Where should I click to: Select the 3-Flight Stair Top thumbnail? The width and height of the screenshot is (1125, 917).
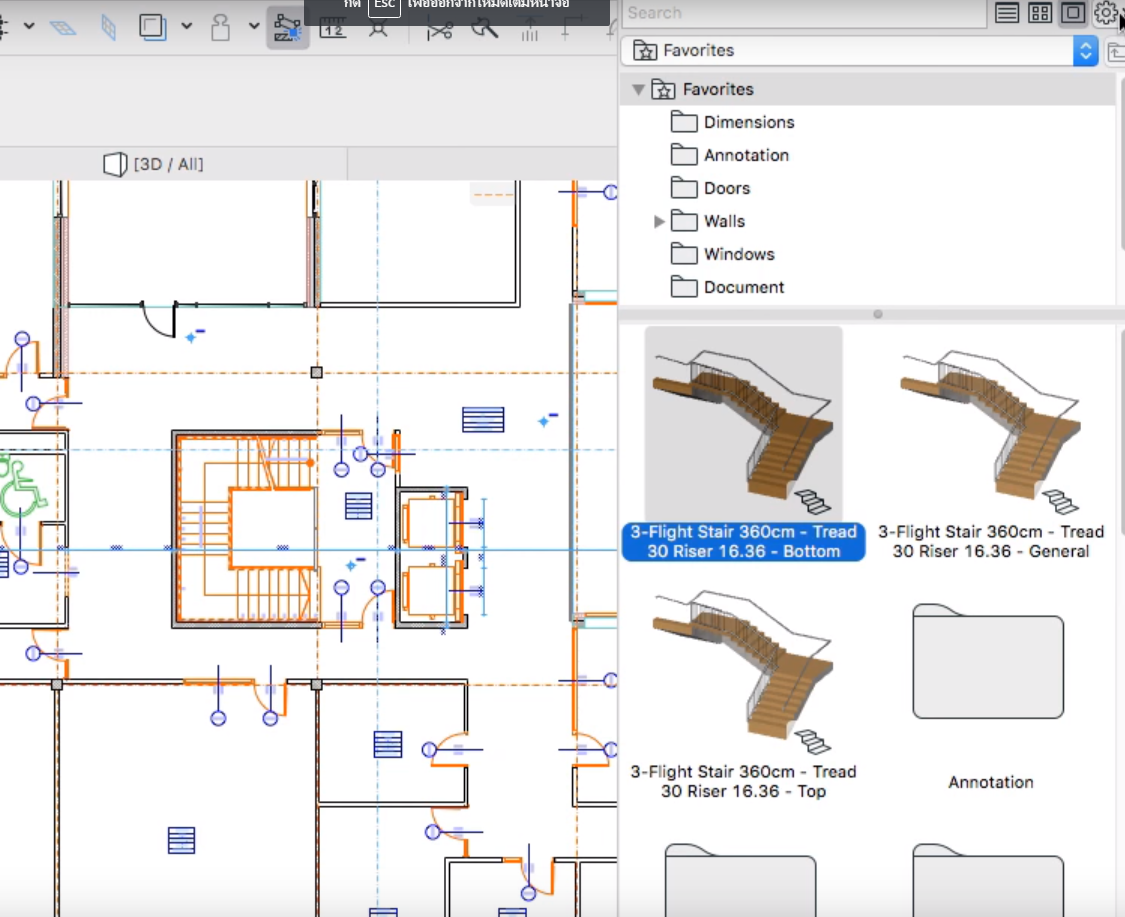click(x=743, y=673)
